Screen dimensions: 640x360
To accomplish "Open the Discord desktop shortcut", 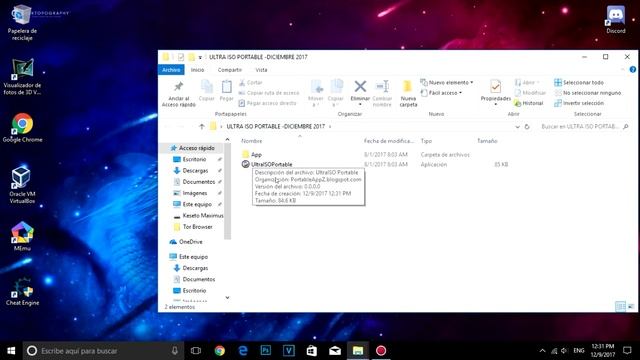I will tap(616, 20).
